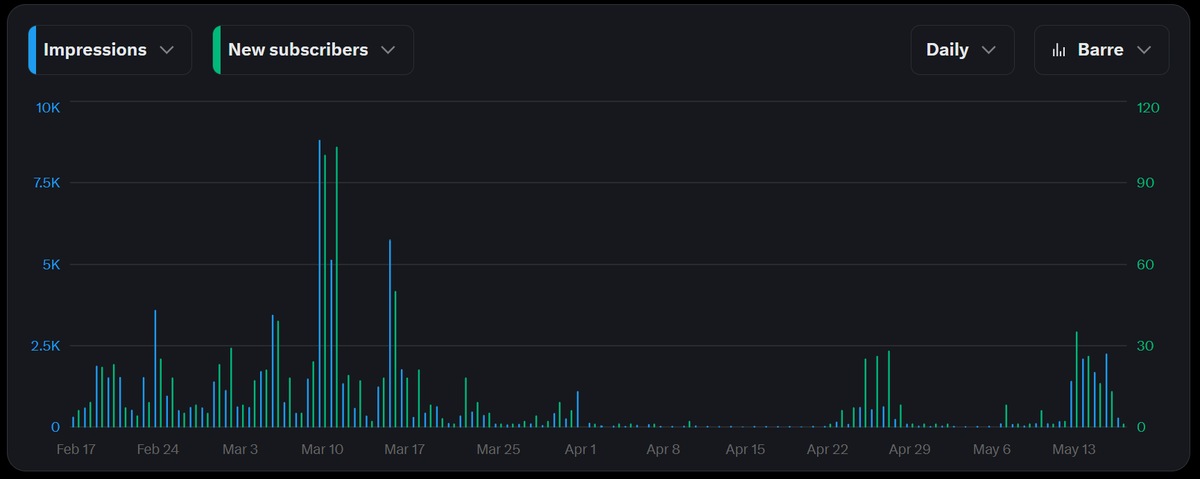Click the "Apr 8" date label
This screenshot has width=1200, height=479.
click(x=663, y=450)
